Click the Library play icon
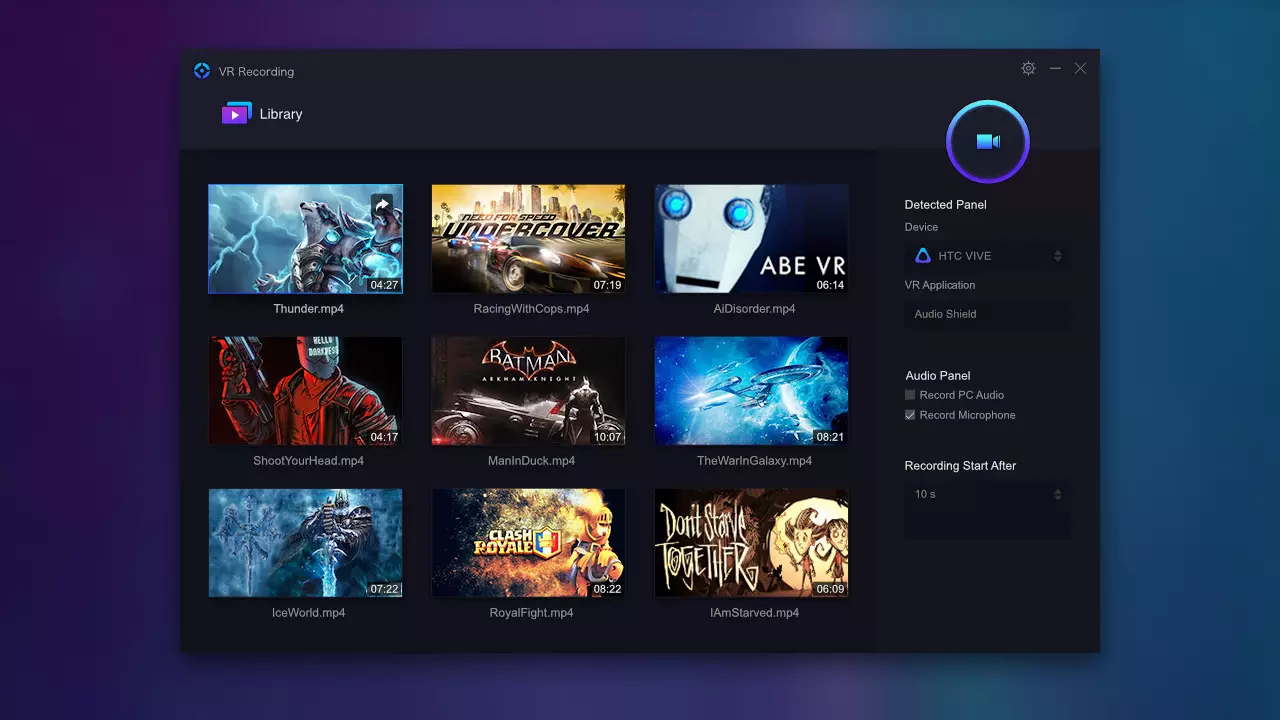The height and width of the screenshot is (720, 1280). pyautogui.click(x=236, y=114)
